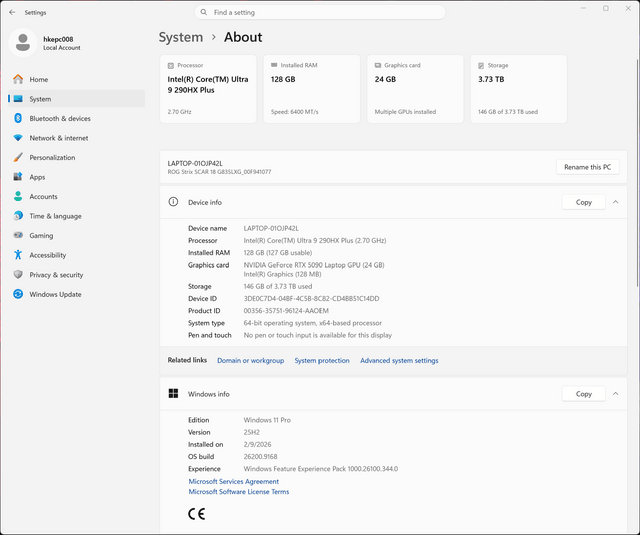Click the Windows logo beside Windows info
The image size is (640, 535).
click(173, 393)
